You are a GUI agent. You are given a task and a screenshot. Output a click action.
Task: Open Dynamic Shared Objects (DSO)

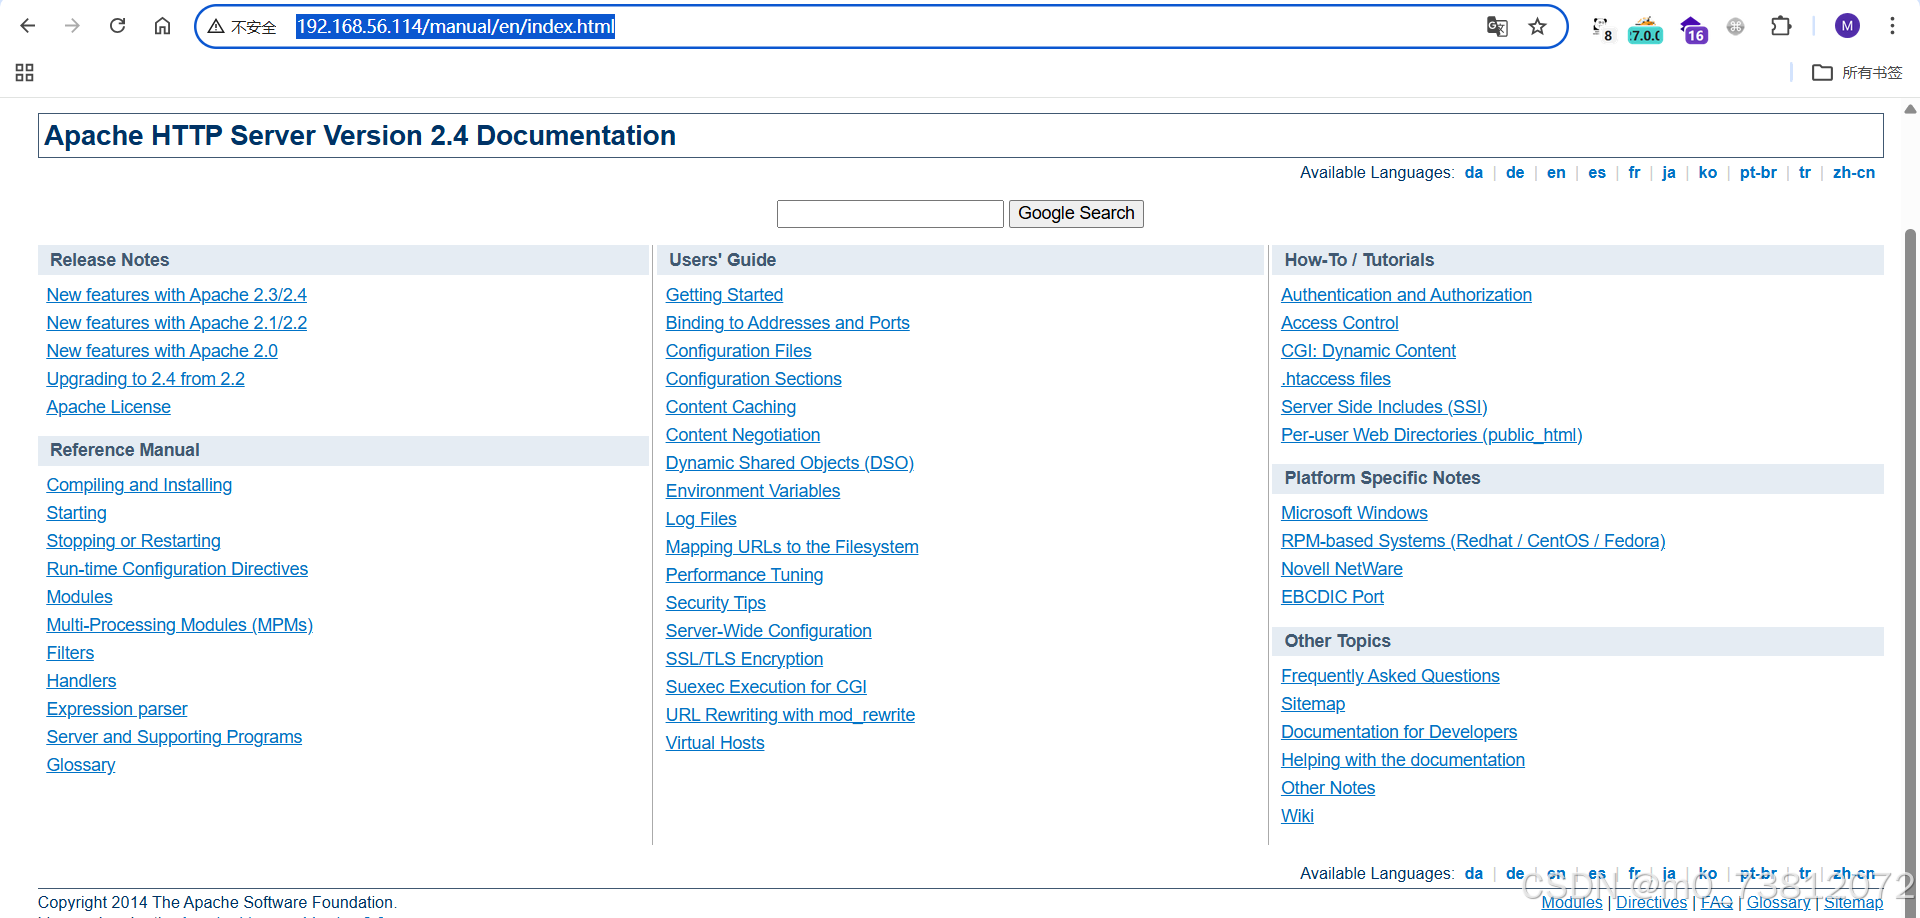click(790, 463)
